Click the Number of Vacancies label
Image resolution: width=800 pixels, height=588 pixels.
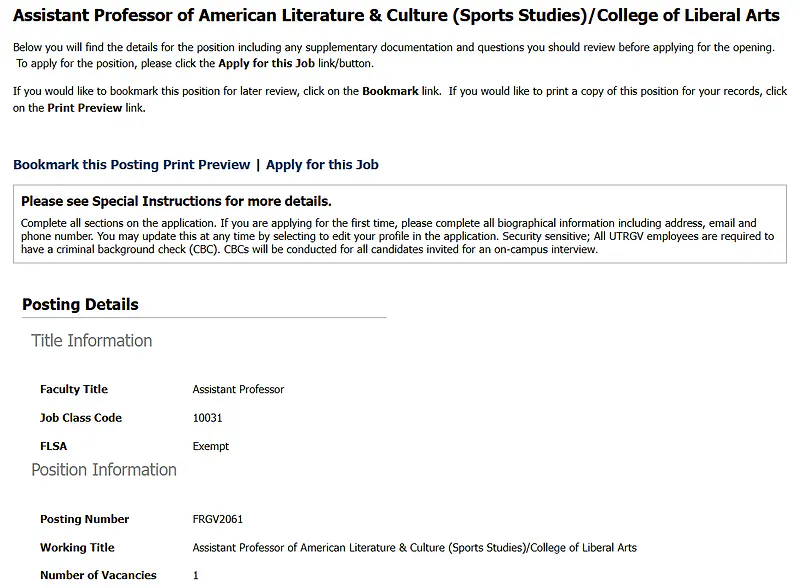(98, 575)
